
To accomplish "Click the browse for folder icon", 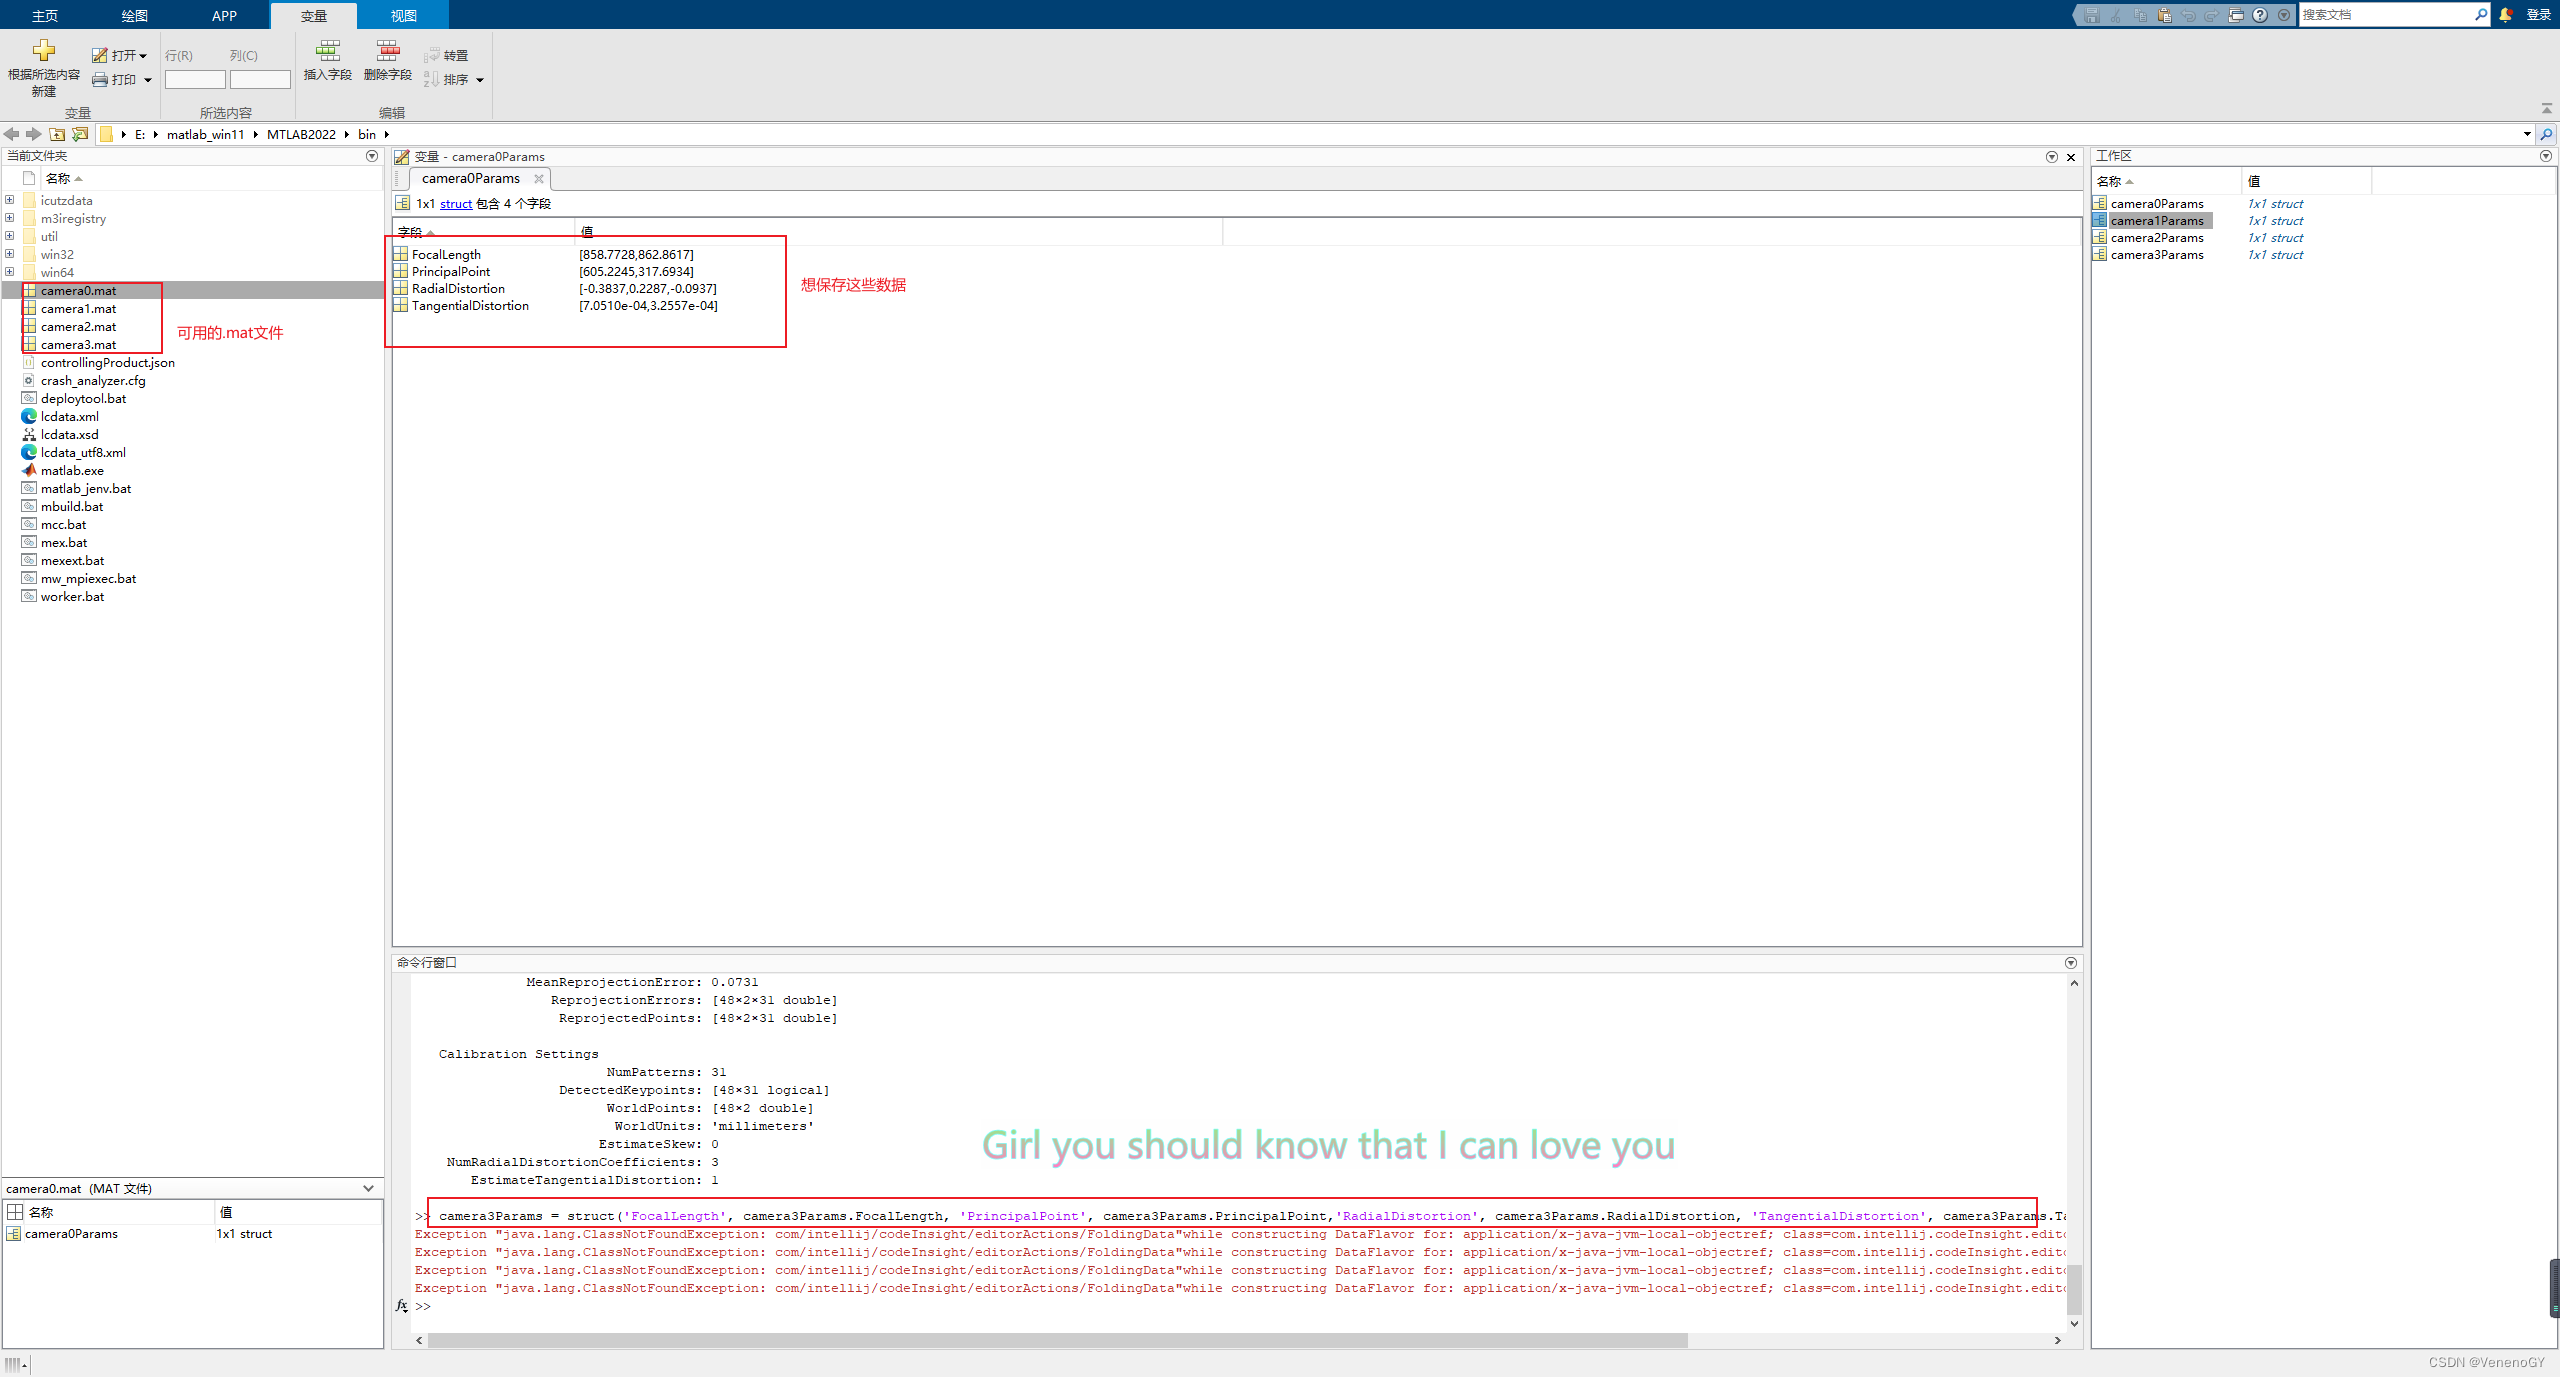I will 80,134.
